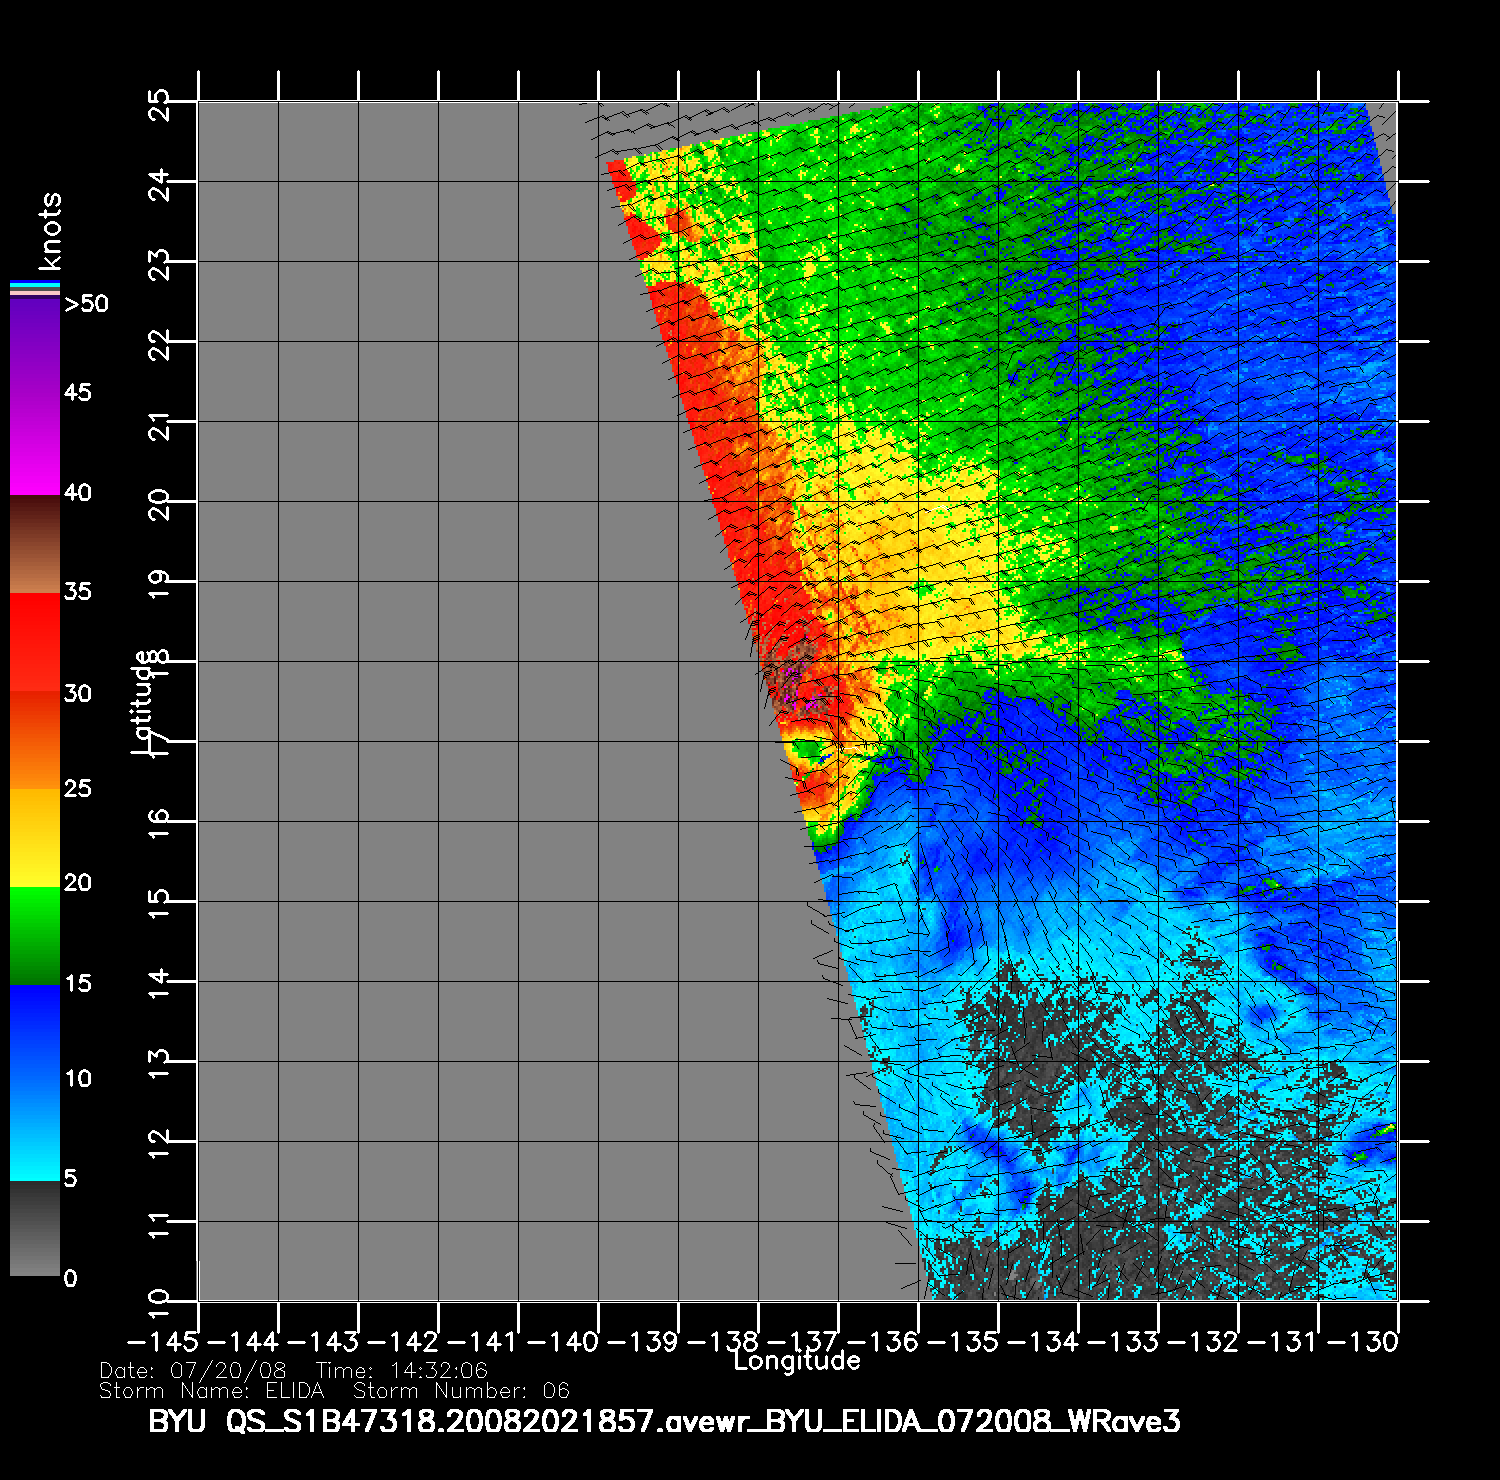Click the ">50" label on the colorbar
1500x1480 pixels.
click(86, 304)
